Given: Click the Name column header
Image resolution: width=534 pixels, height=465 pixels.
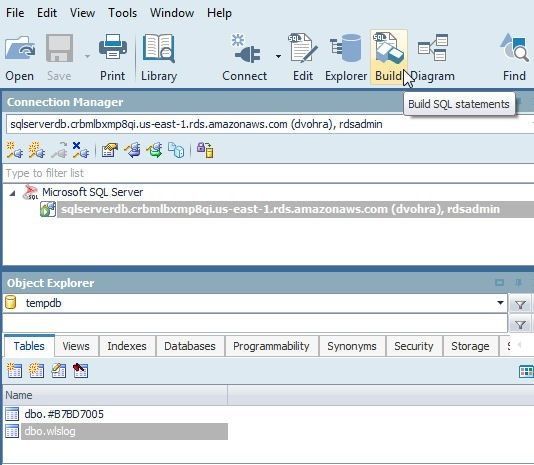Looking at the screenshot, I should (x=115, y=395).
